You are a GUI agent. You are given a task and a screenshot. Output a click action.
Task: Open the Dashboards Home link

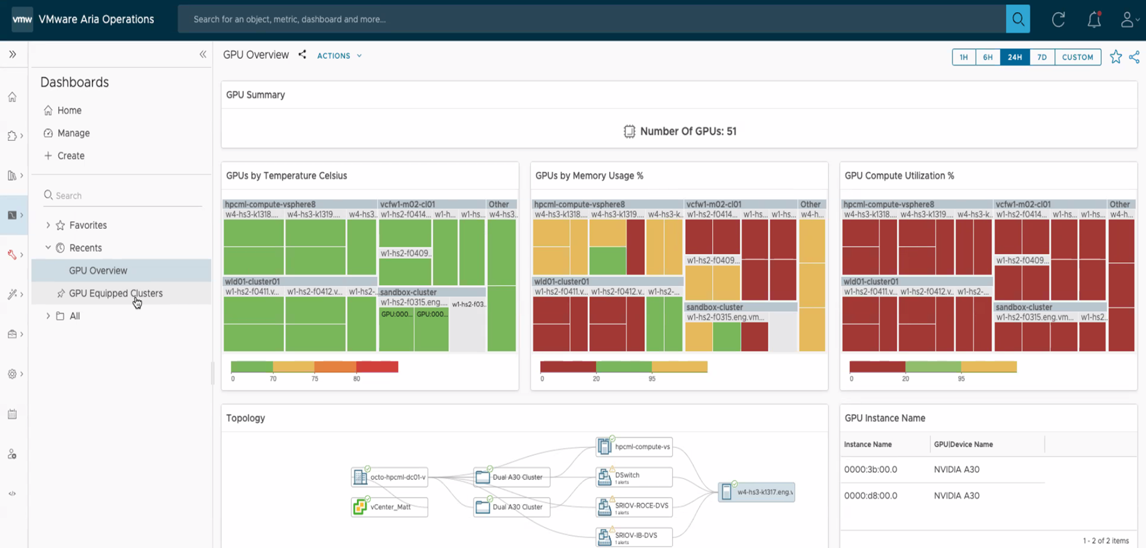69,110
